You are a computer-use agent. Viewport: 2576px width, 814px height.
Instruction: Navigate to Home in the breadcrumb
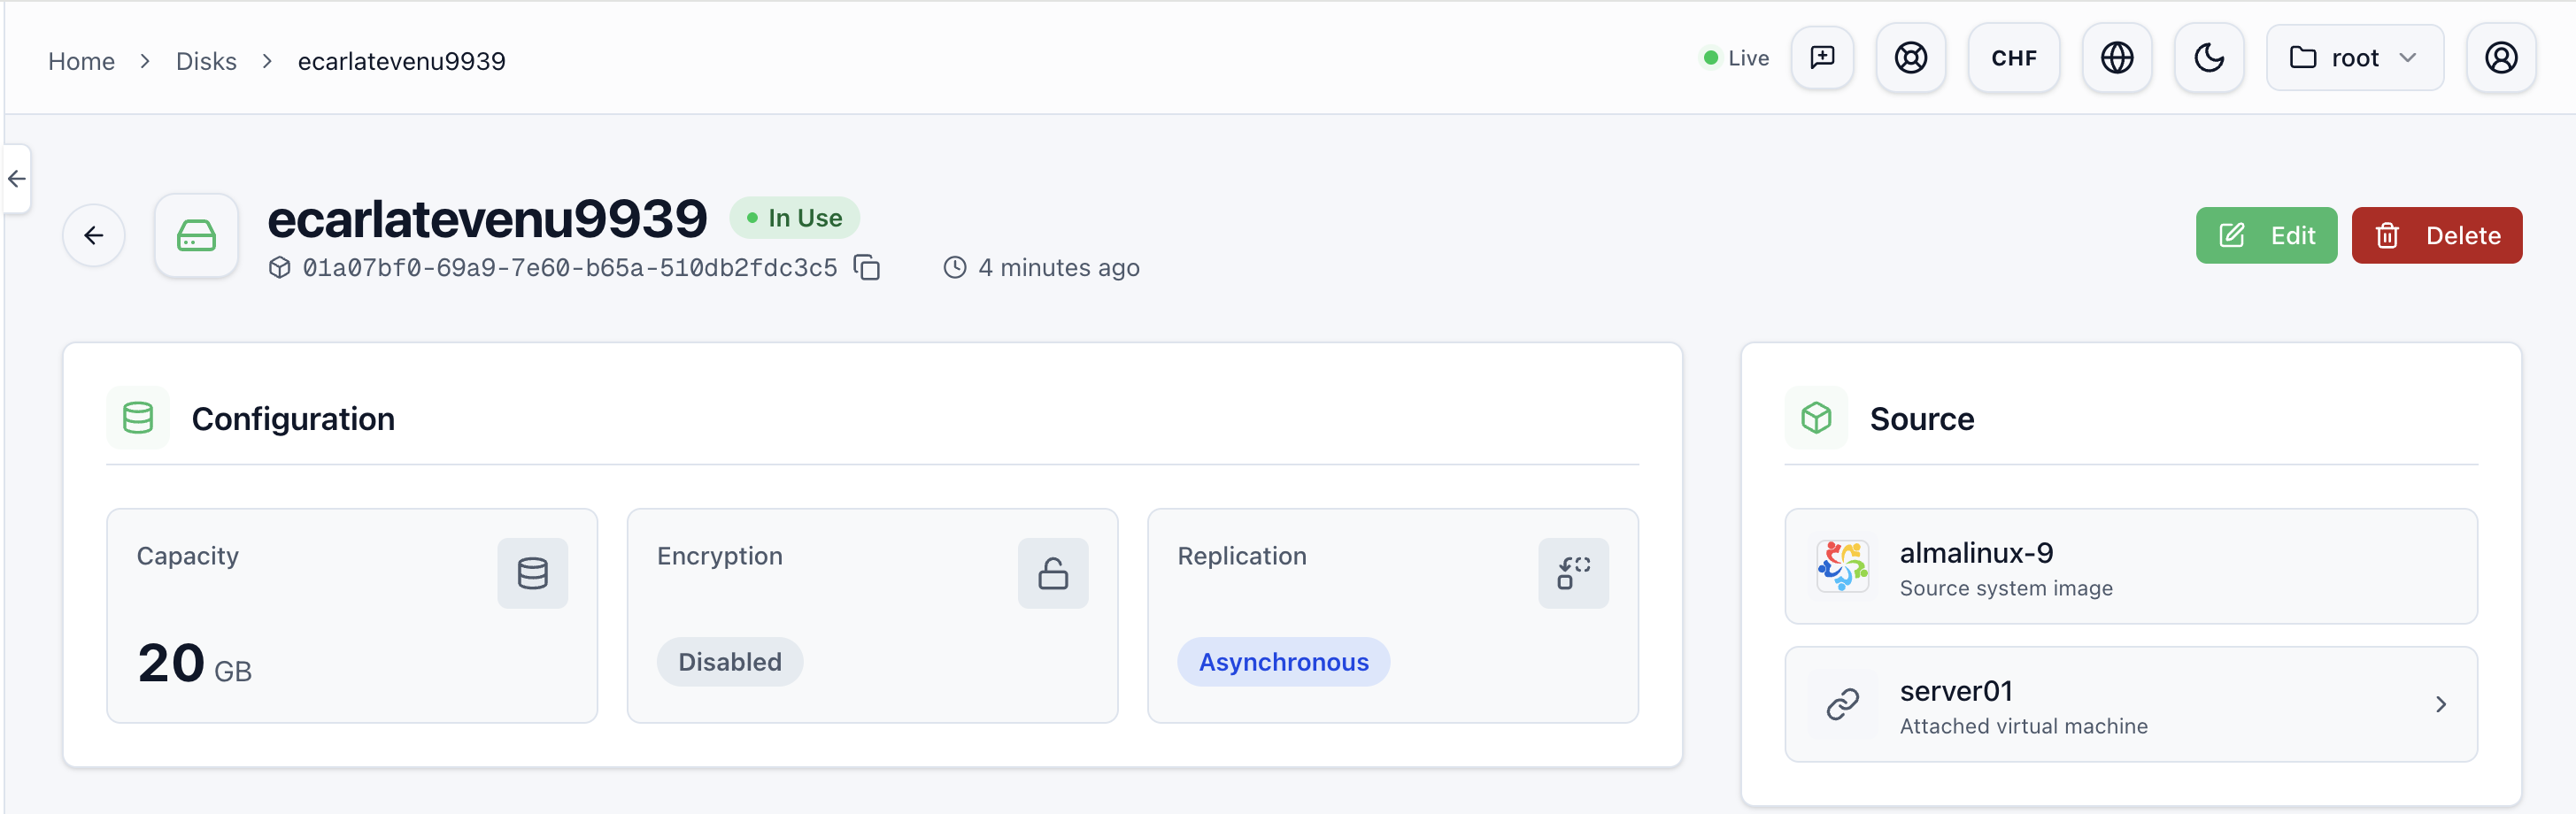point(81,61)
